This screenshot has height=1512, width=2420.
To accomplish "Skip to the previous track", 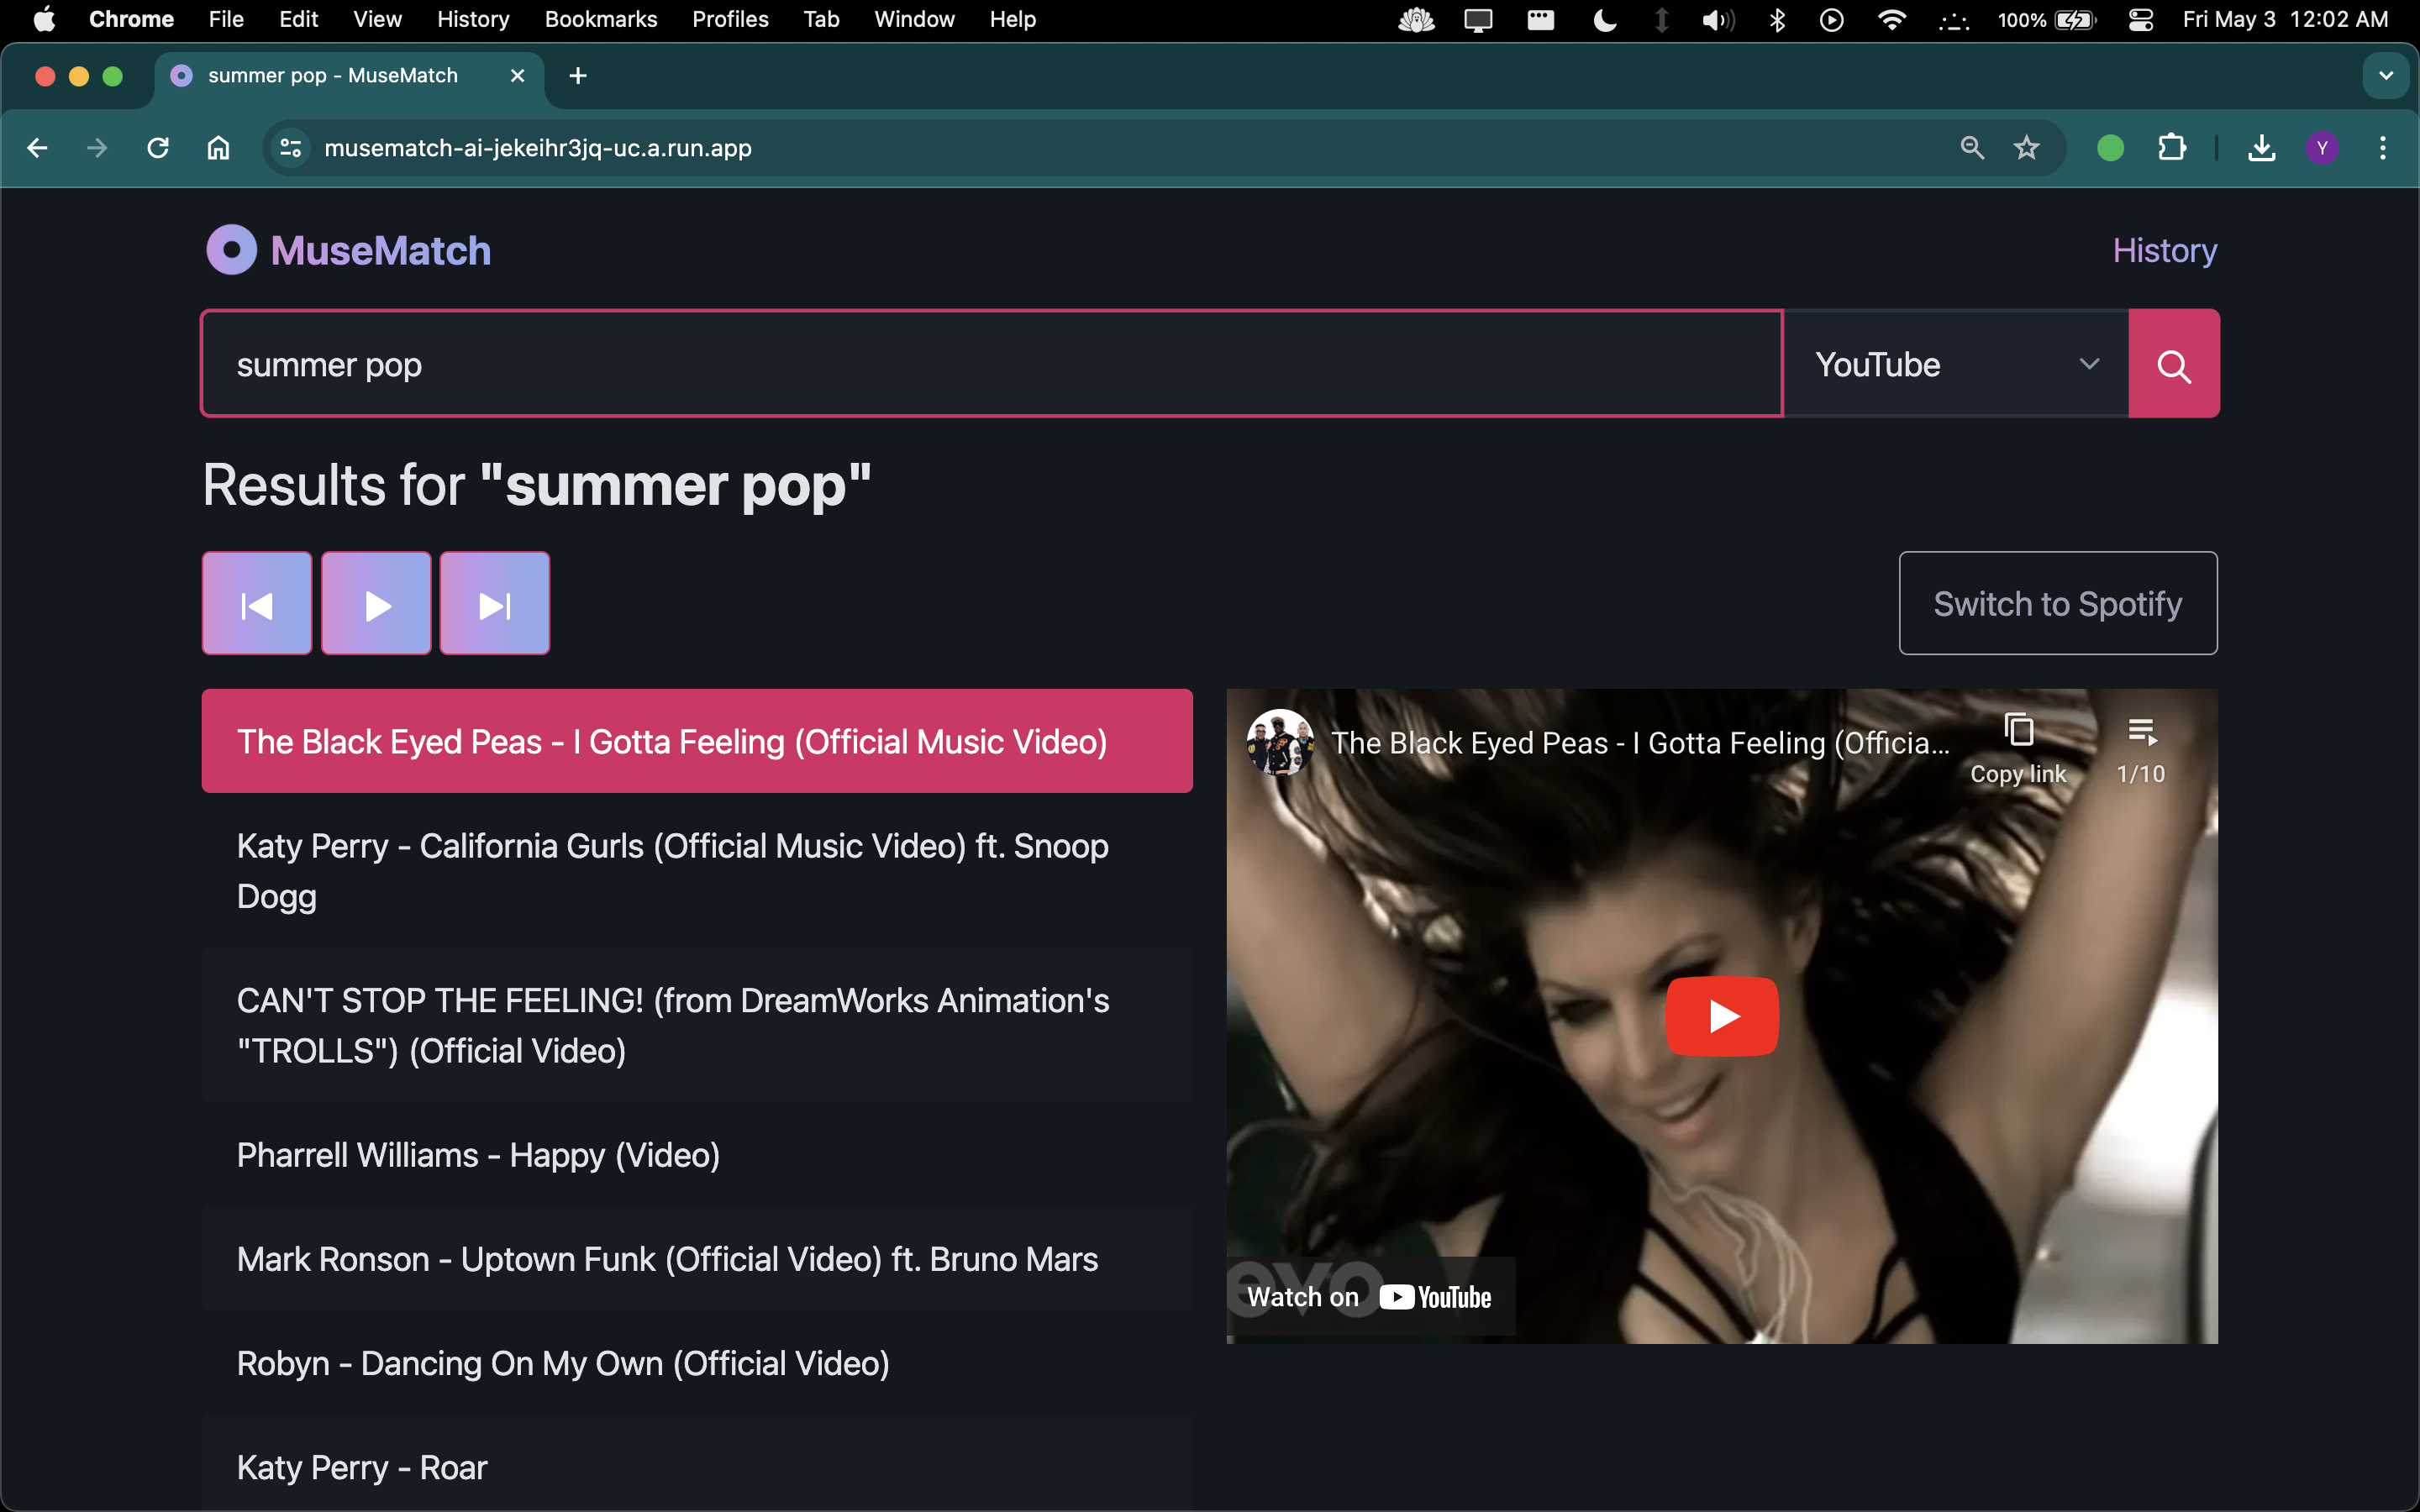I will coord(257,604).
